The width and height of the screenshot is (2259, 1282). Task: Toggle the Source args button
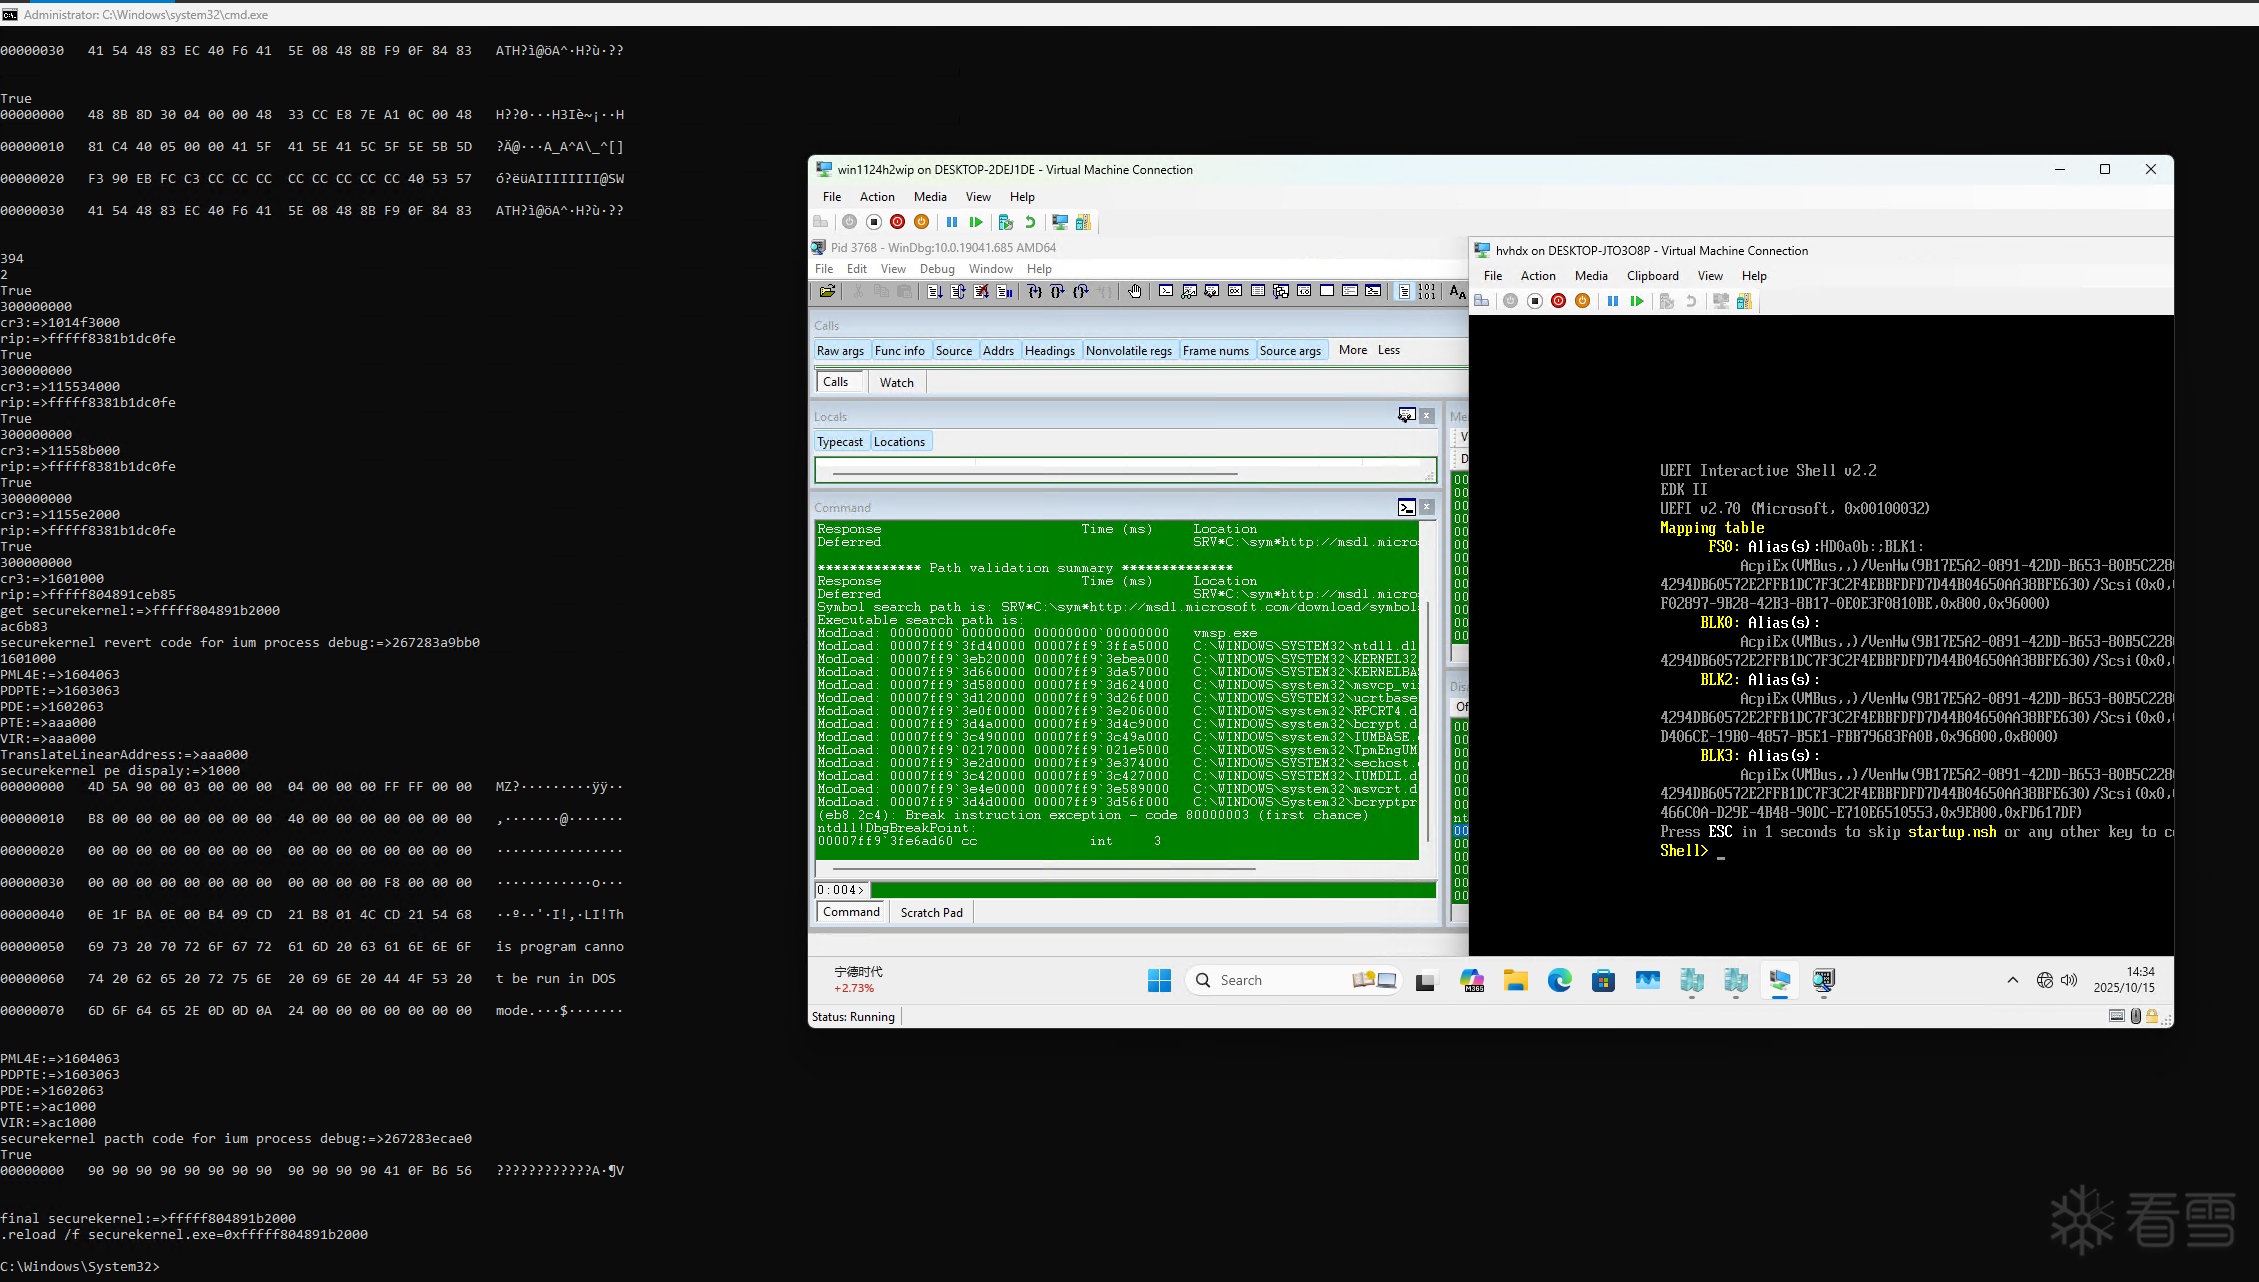[1290, 350]
